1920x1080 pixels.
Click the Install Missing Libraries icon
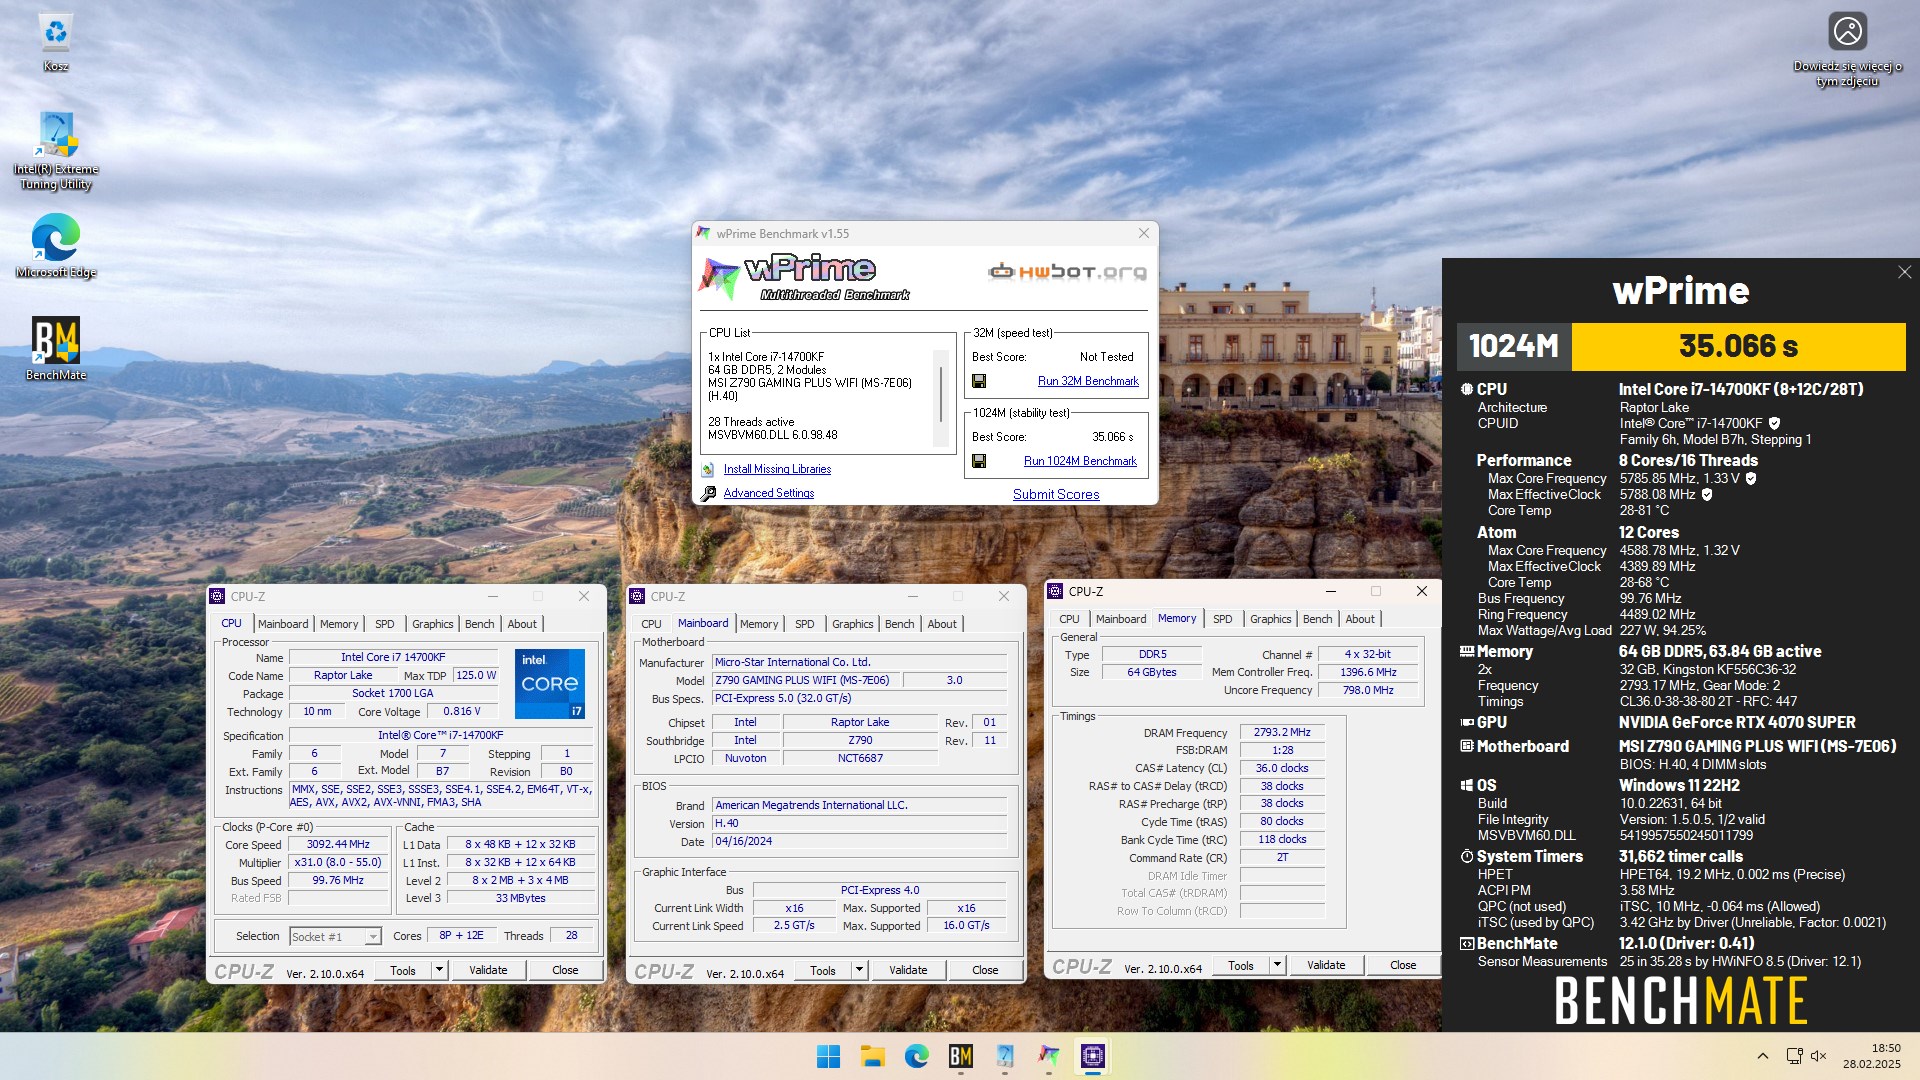[x=708, y=469]
